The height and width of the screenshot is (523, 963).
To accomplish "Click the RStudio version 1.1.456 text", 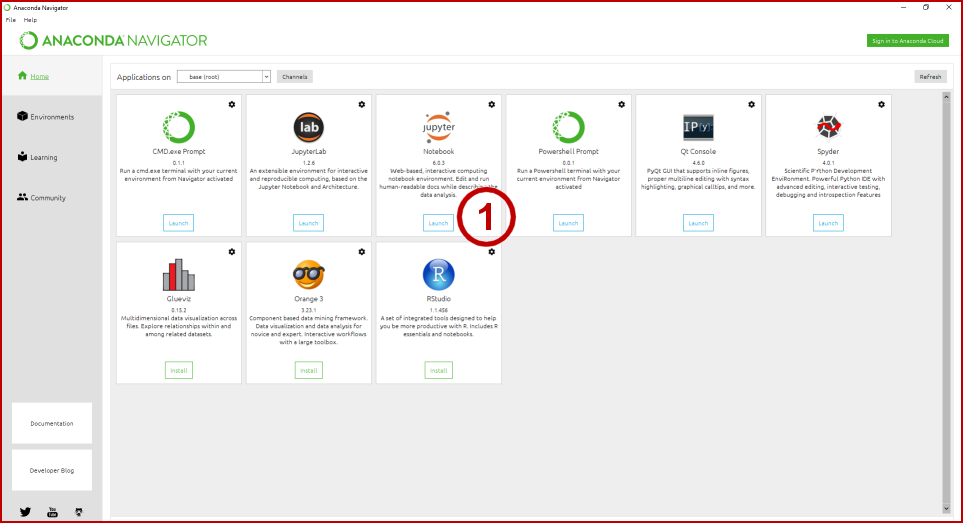I will [439, 311].
